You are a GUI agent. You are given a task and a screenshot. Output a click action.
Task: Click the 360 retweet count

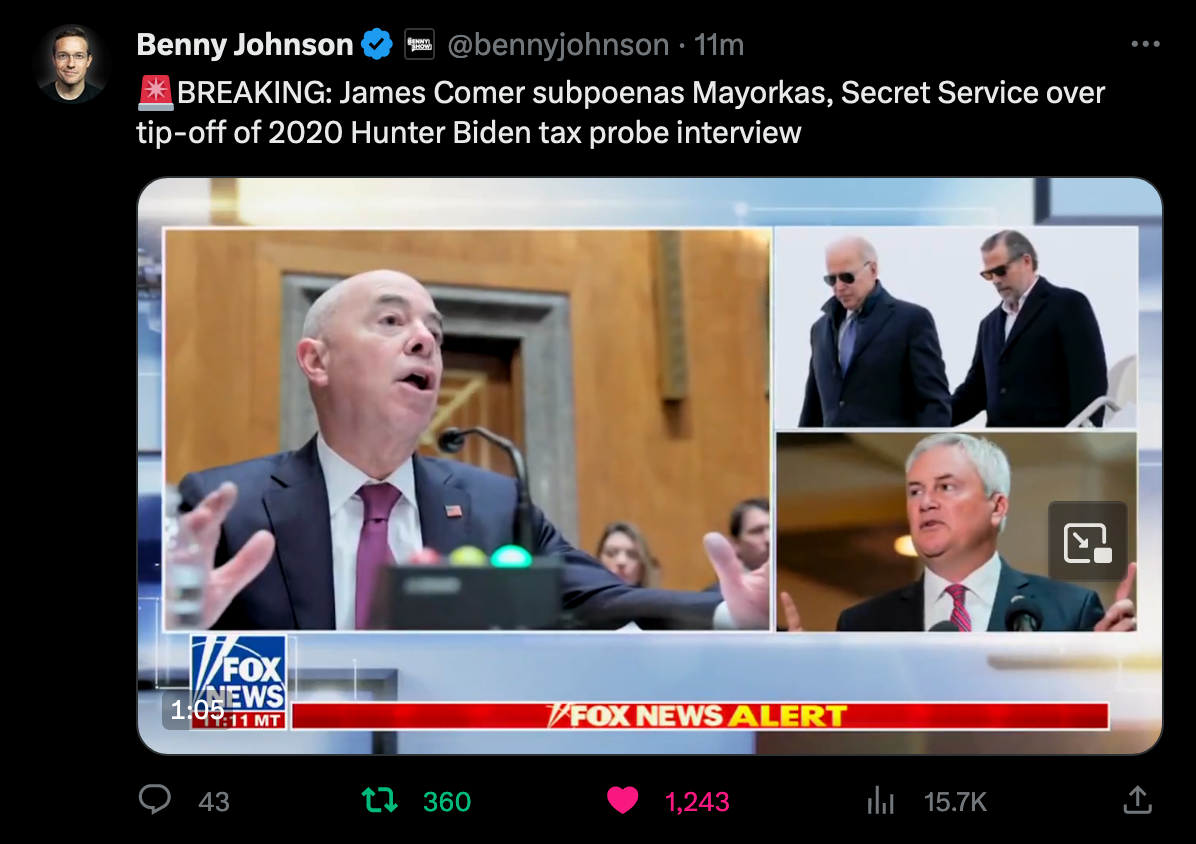click(x=447, y=801)
